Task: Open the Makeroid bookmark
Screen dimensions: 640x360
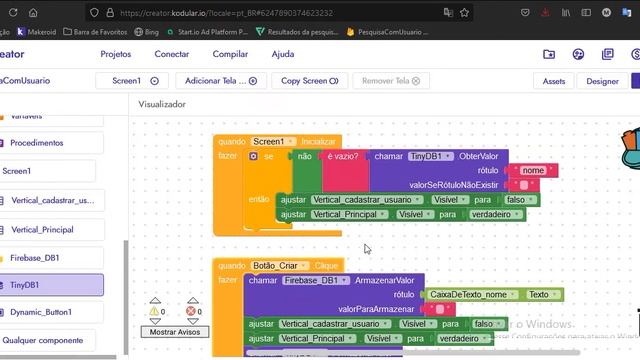Action: tap(36, 32)
